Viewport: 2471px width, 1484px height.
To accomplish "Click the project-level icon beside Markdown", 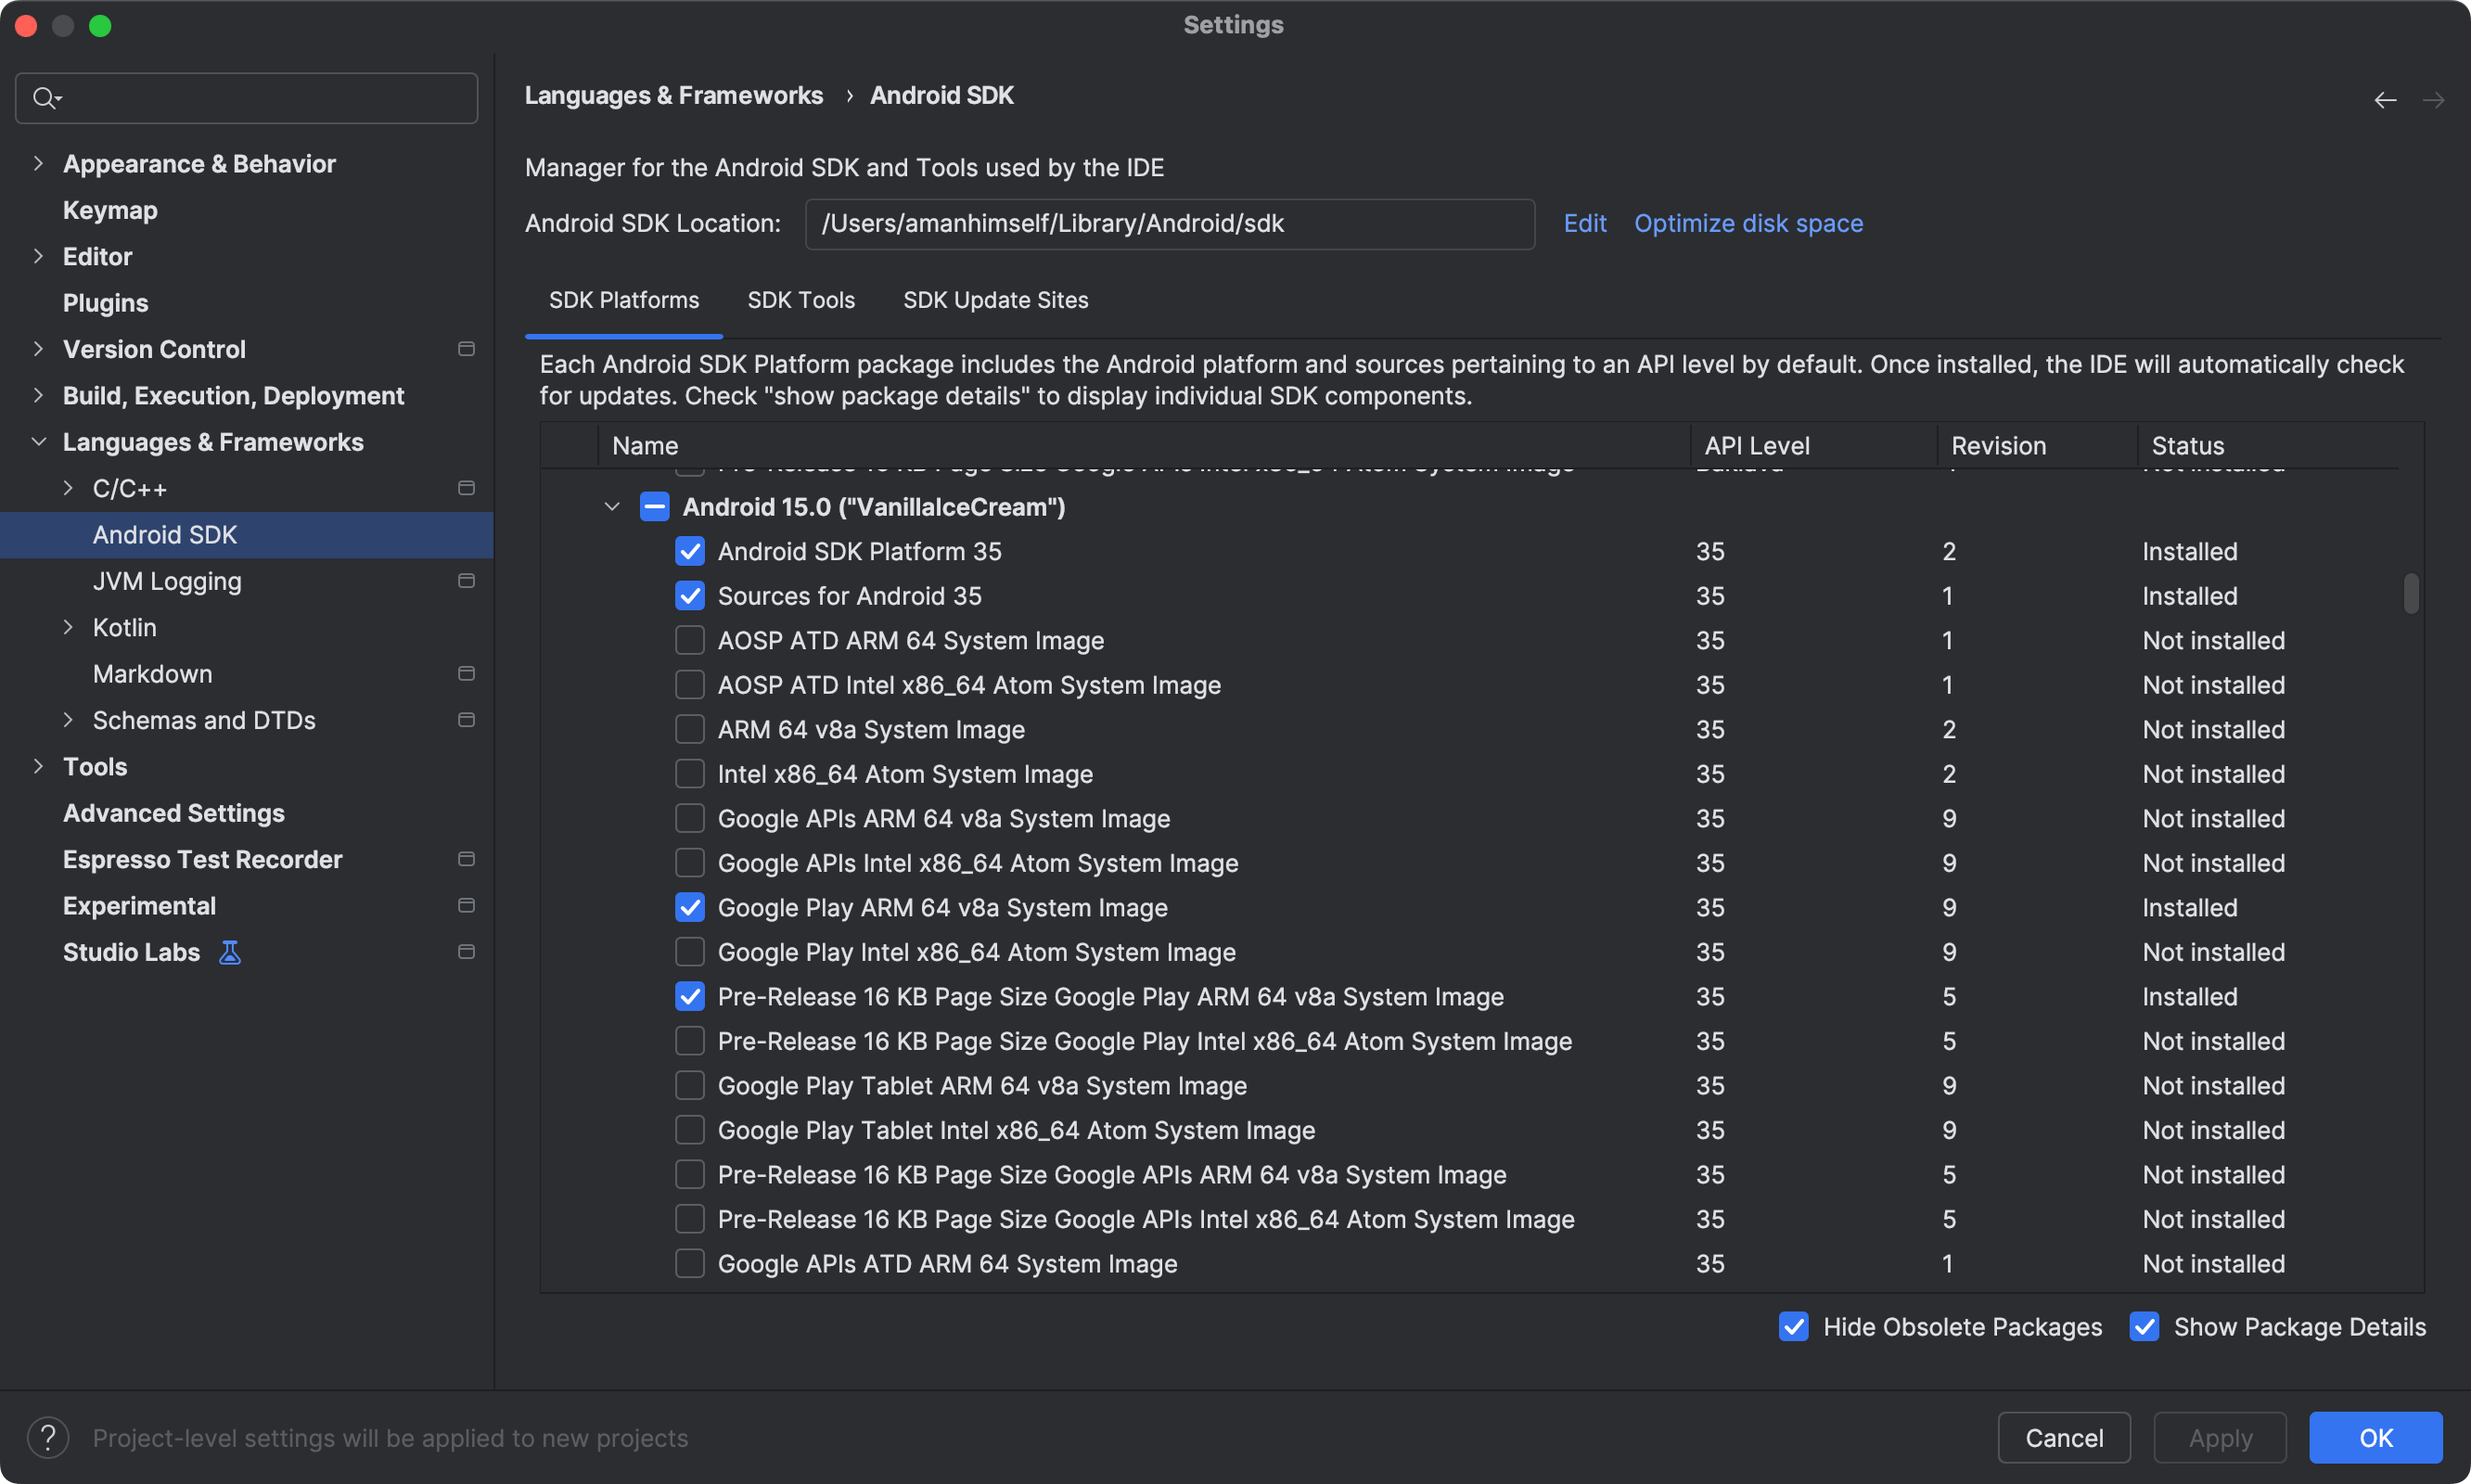I will pos(465,673).
